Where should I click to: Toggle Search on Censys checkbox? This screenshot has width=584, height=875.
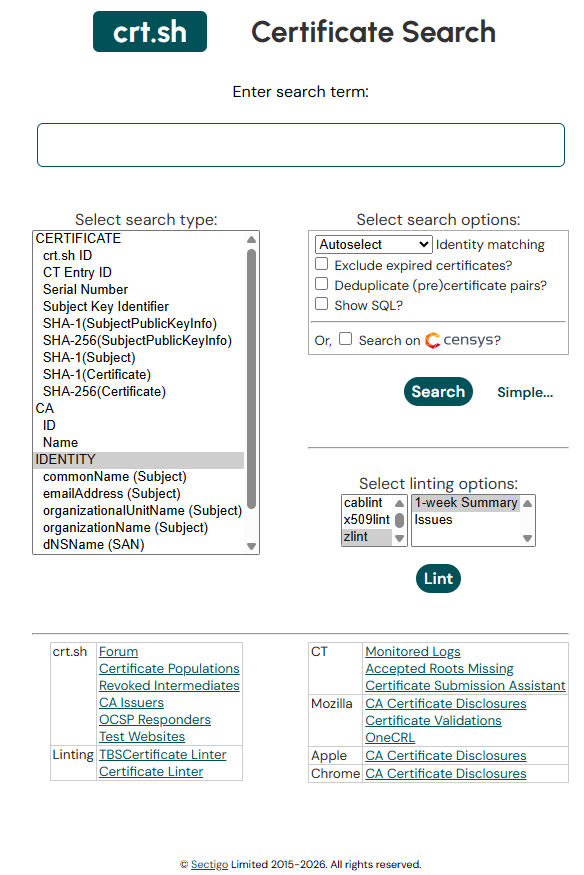[346, 339]
